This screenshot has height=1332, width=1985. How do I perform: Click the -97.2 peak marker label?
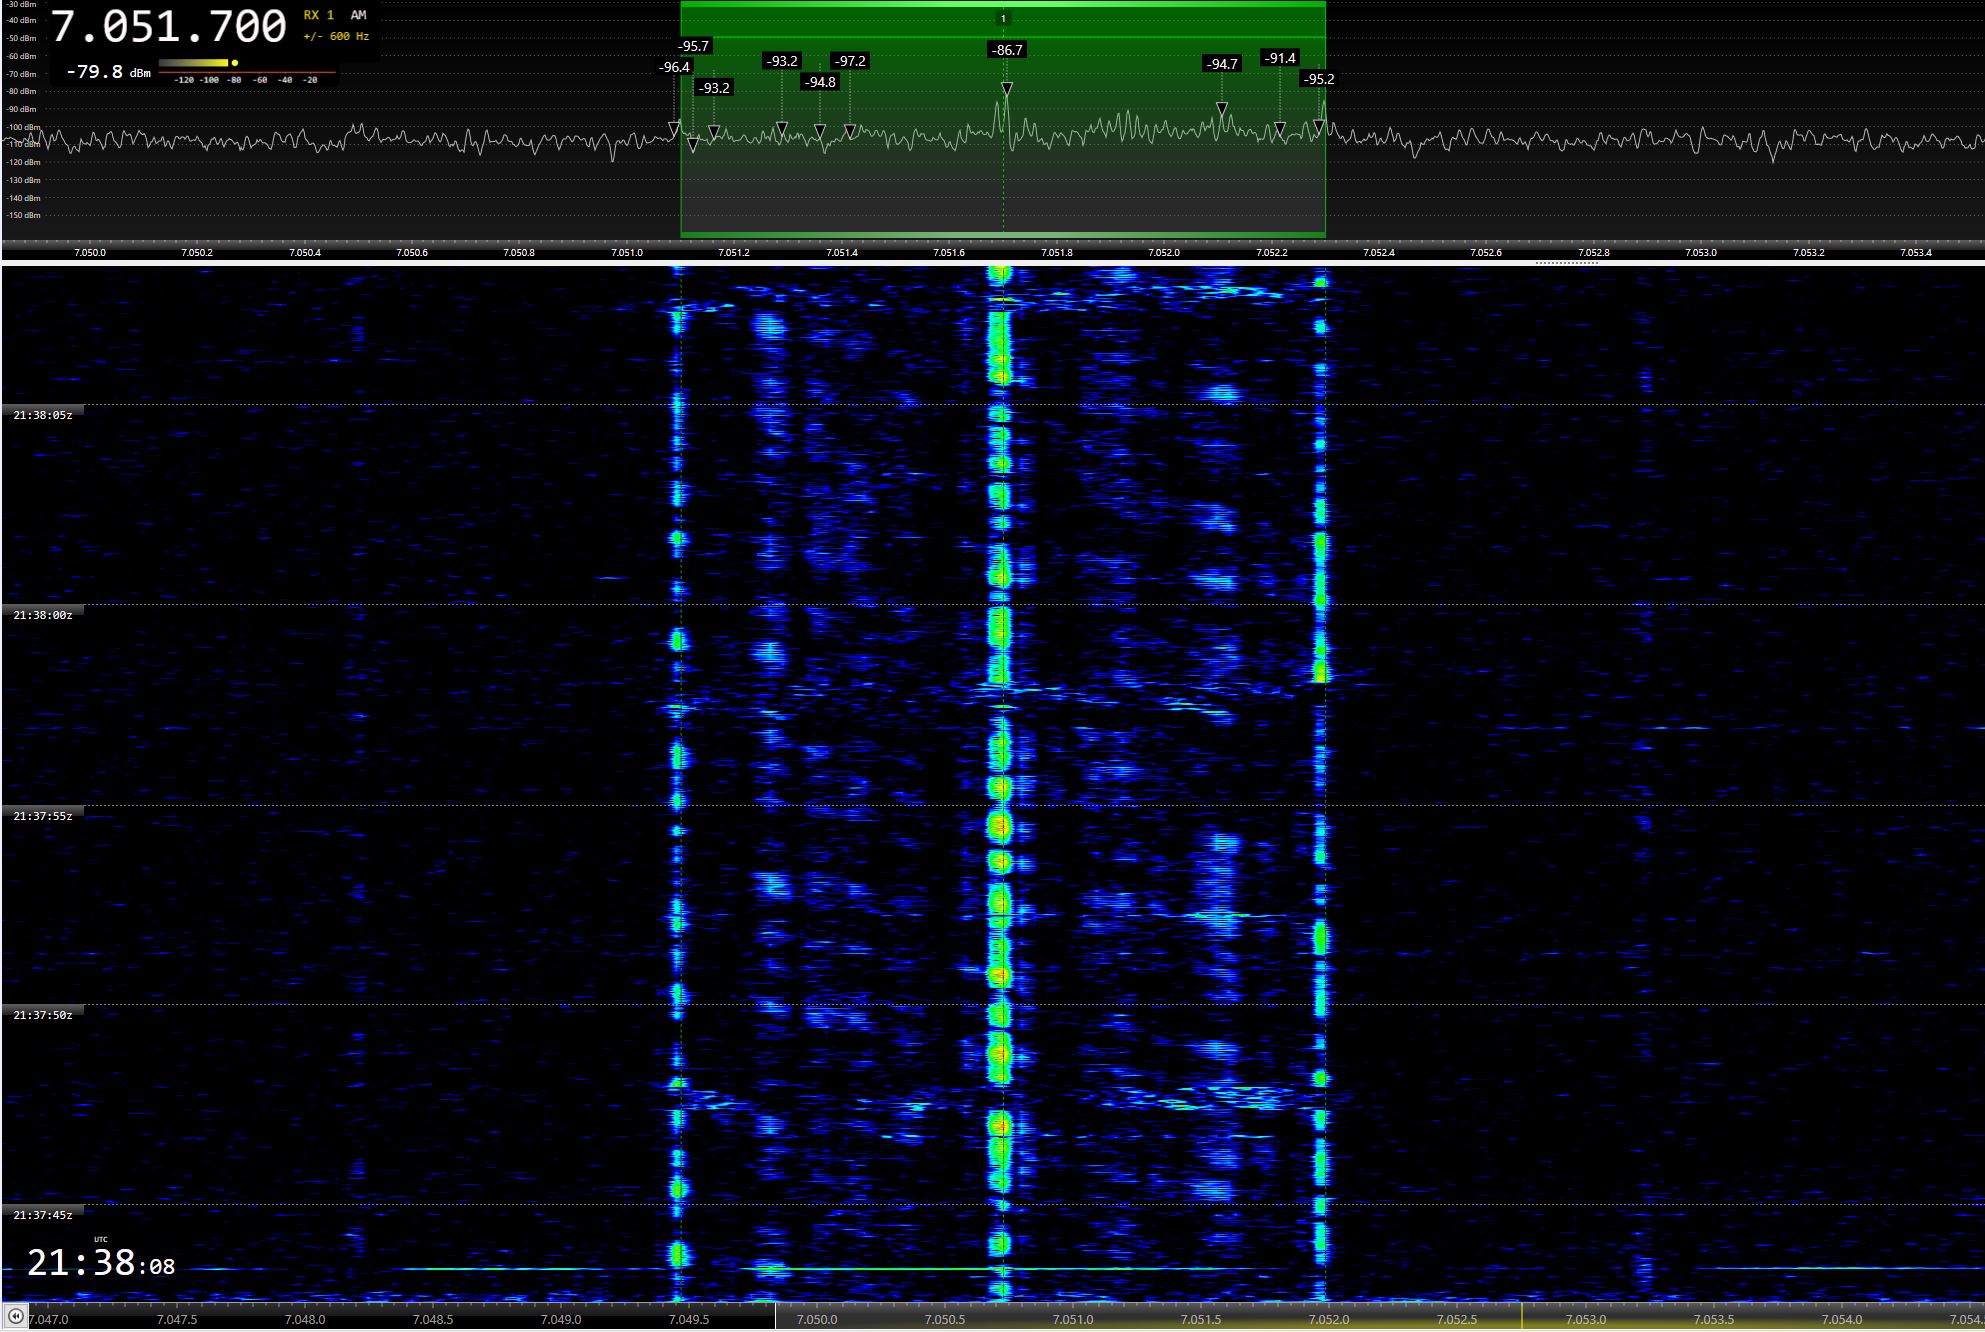click(x=849, y=61)
